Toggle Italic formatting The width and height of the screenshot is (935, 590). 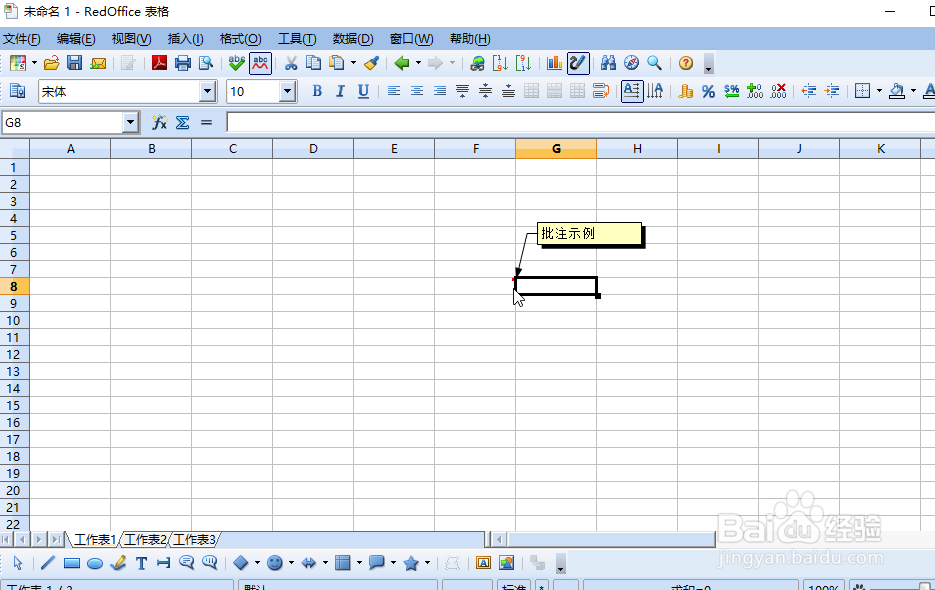340,91
